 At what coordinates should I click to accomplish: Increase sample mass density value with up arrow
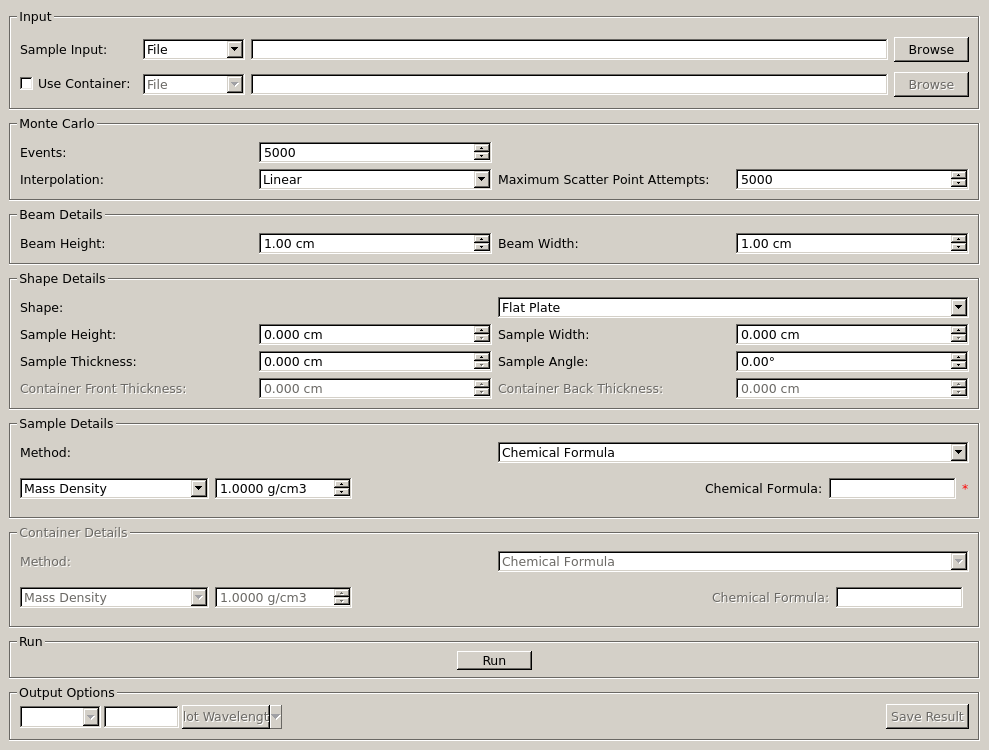click(x=342, y=484)
